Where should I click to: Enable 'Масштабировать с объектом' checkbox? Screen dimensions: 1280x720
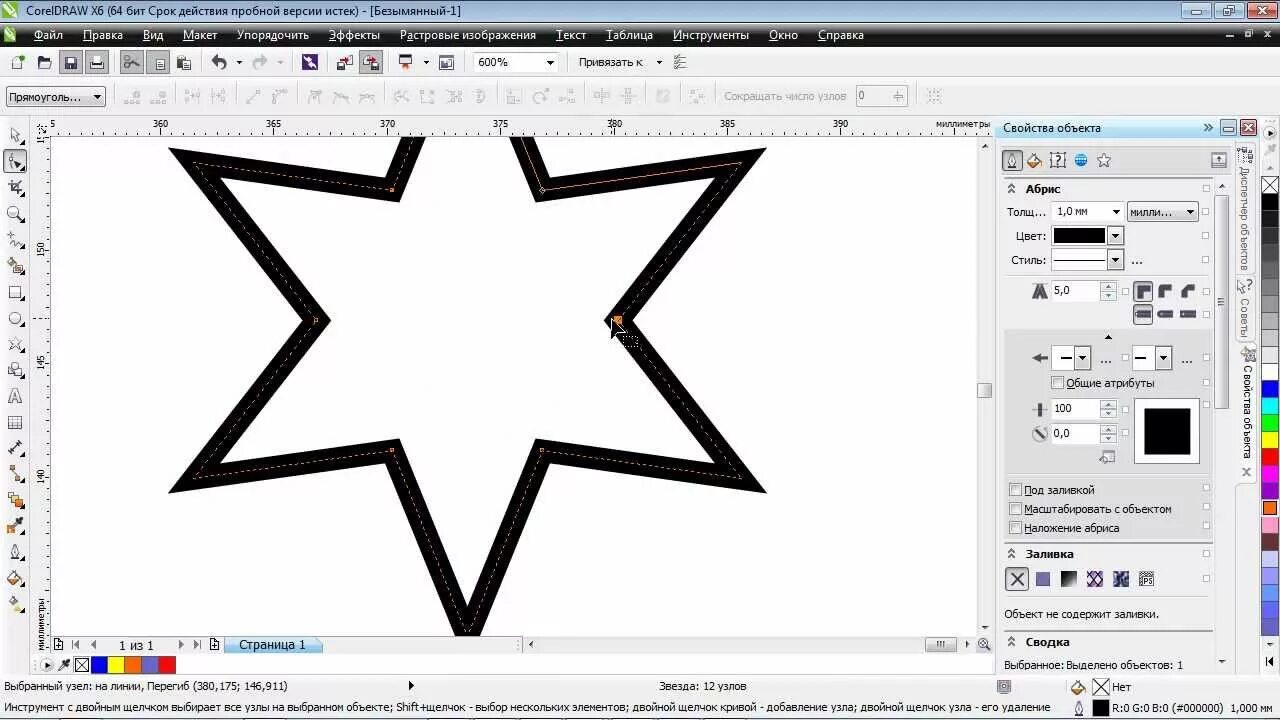click(x=1016, y=509)
